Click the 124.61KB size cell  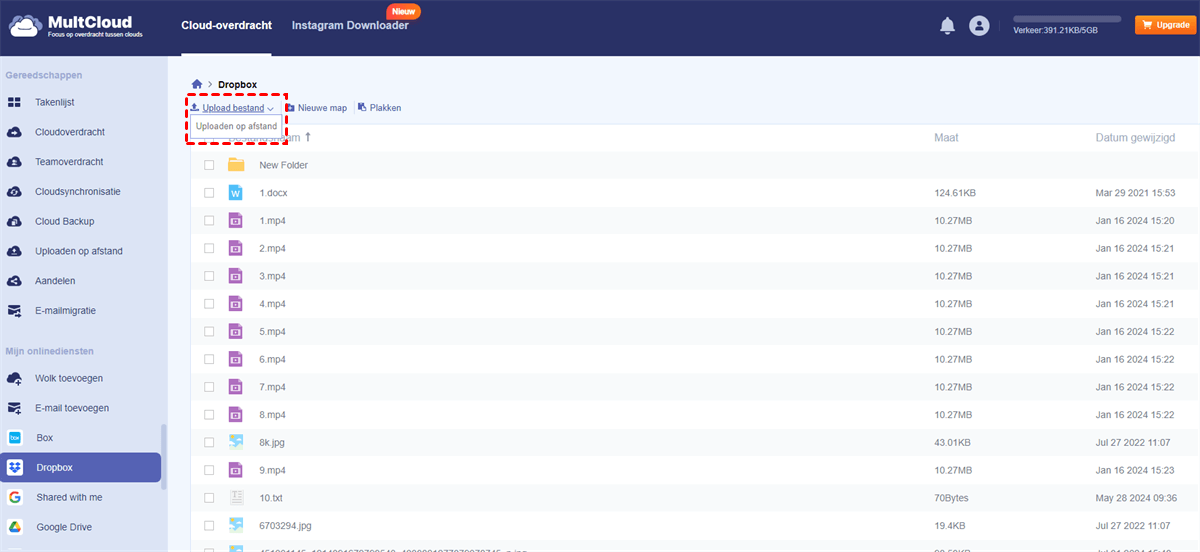(955, 193)
